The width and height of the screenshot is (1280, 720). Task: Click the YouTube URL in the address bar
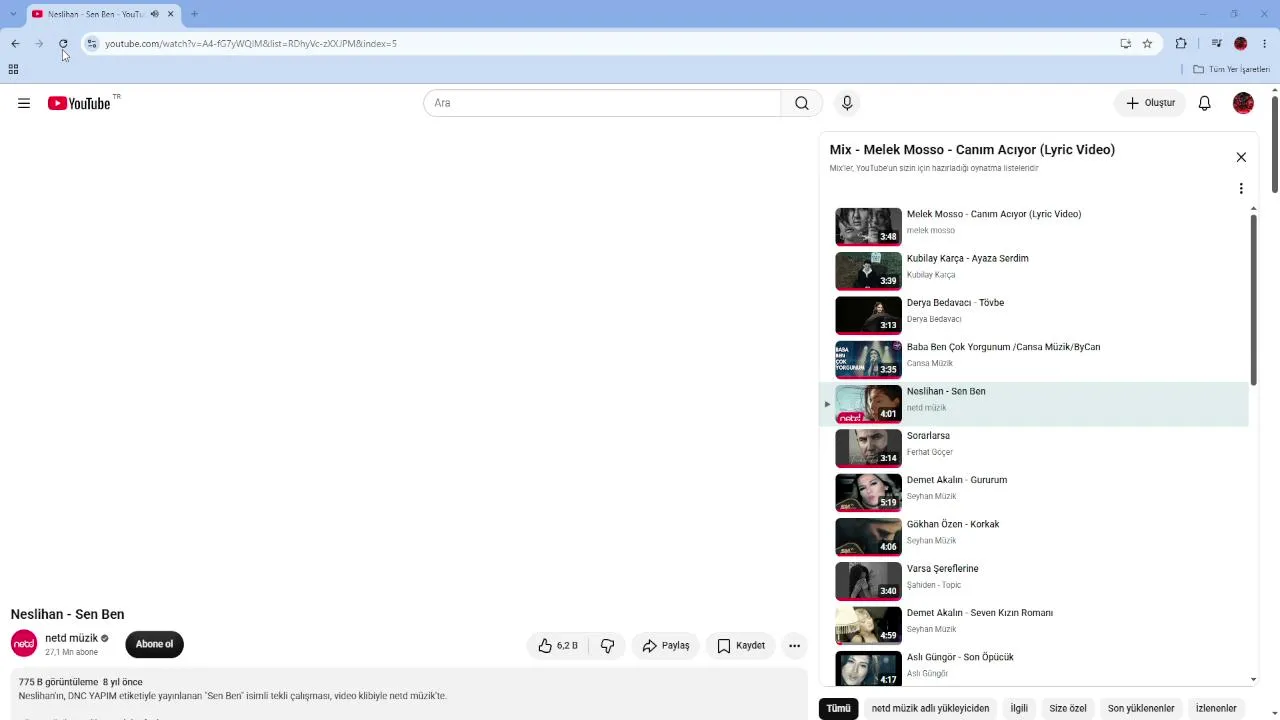click(251, 44)
